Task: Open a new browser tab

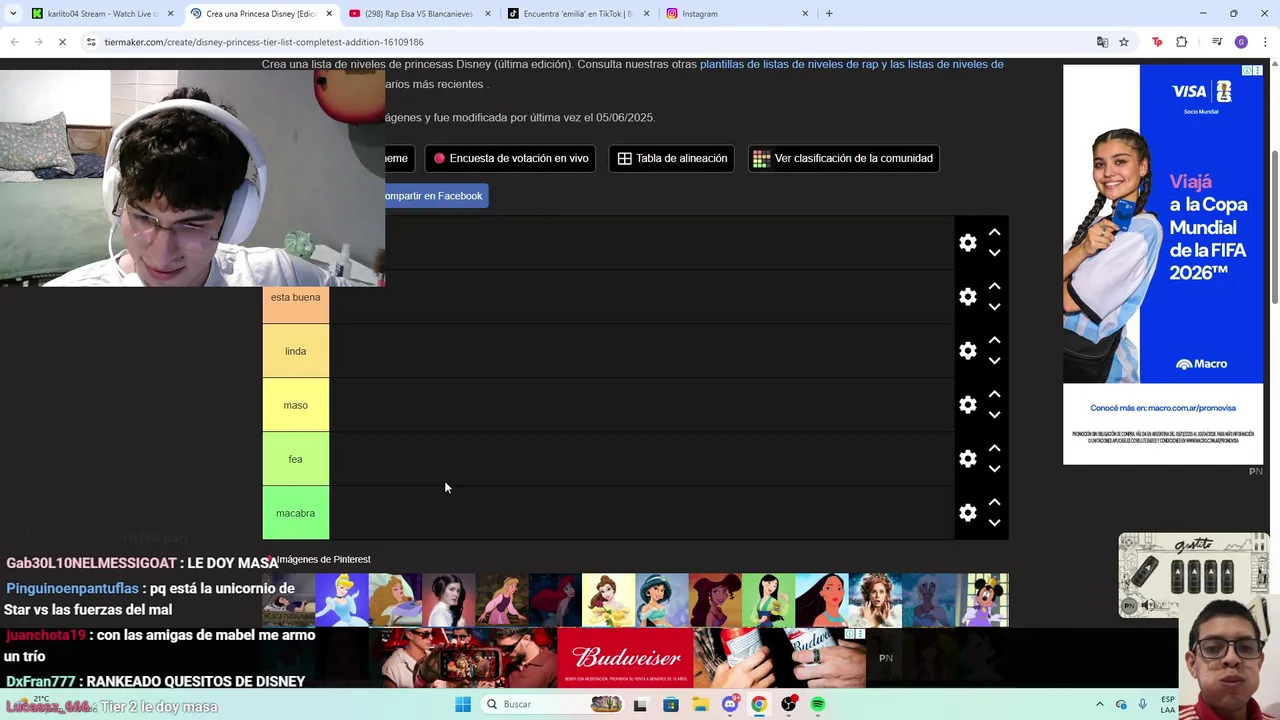Action: click(x=829, y=14)
